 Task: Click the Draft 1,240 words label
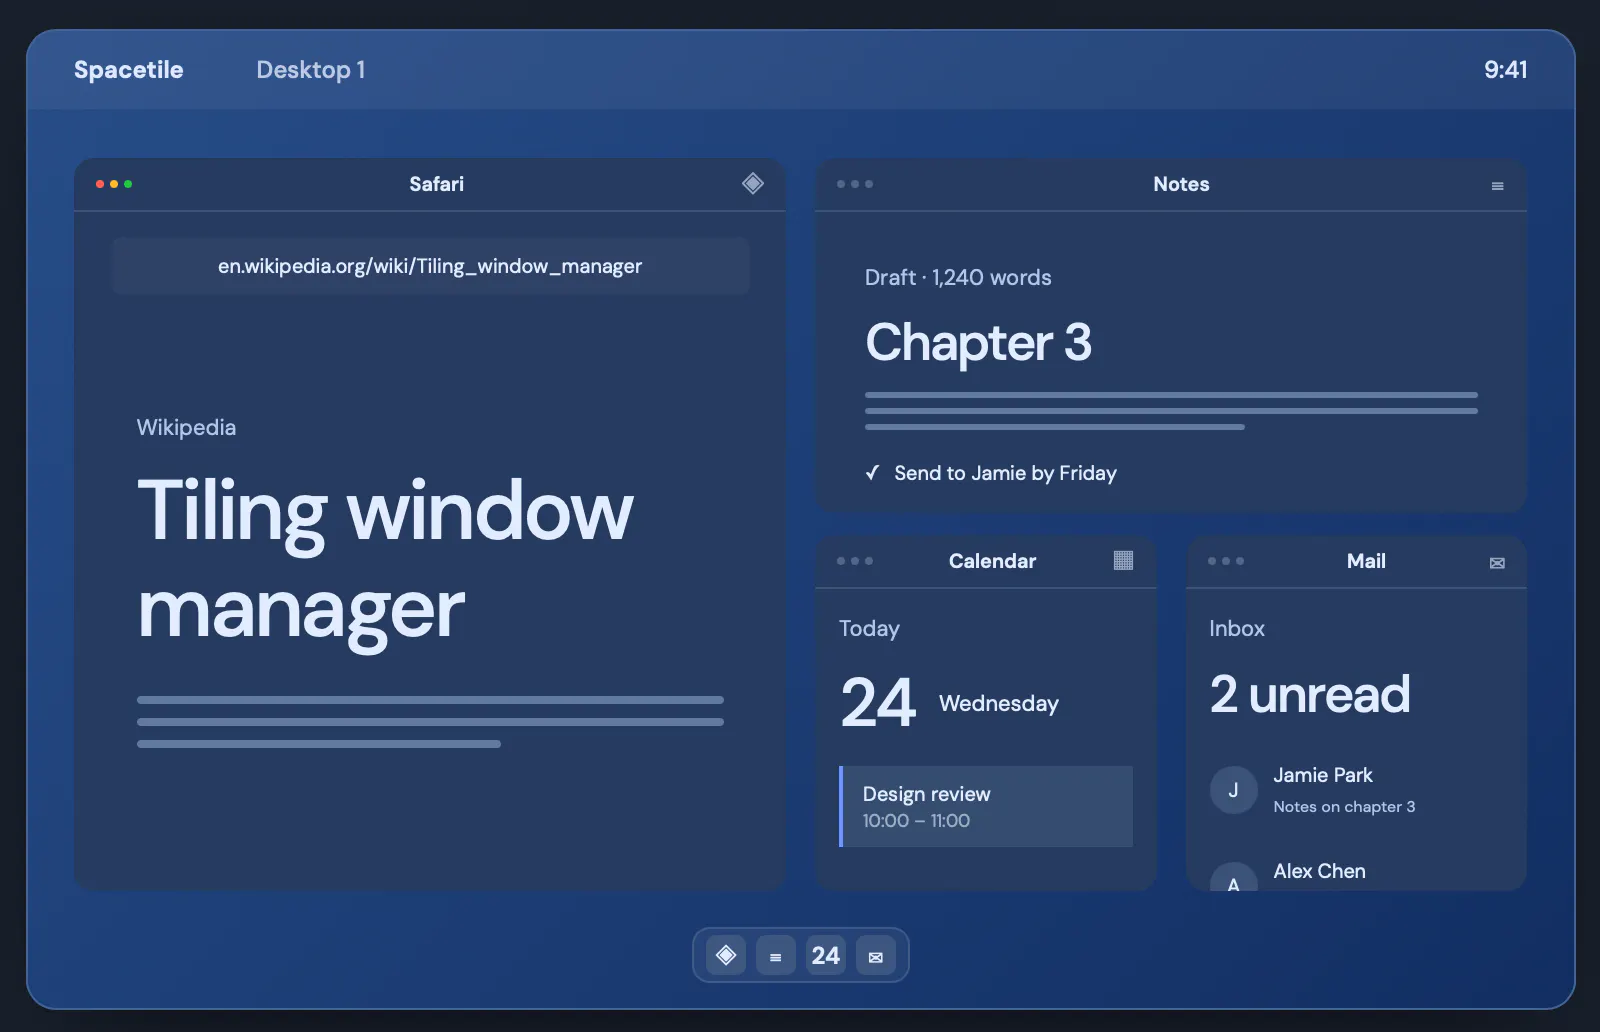[958, 278]
